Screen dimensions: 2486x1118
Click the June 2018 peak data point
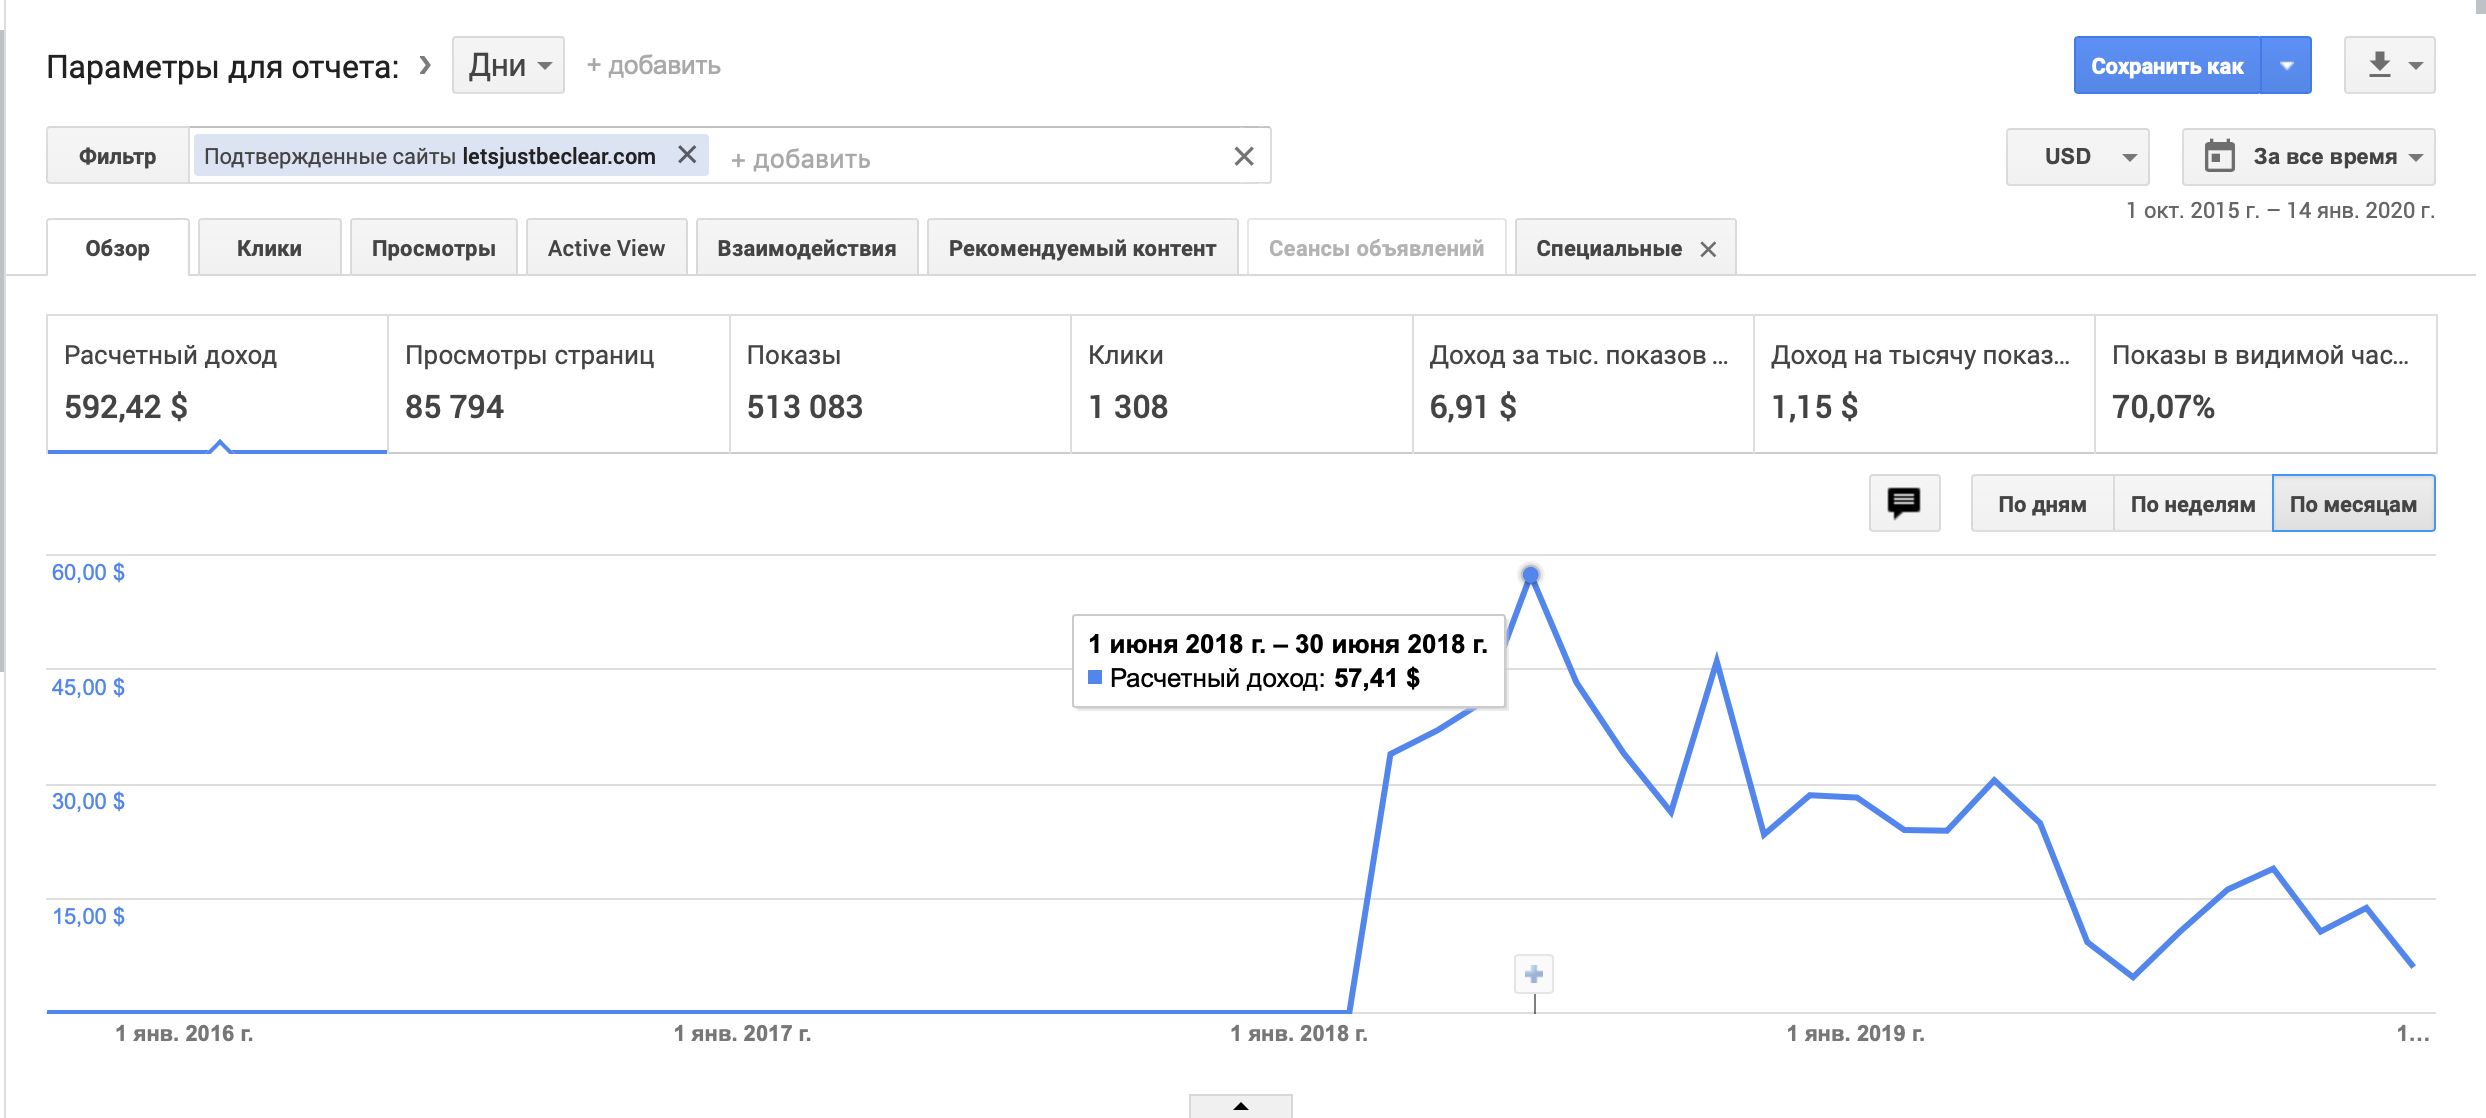click(1531, 575)
